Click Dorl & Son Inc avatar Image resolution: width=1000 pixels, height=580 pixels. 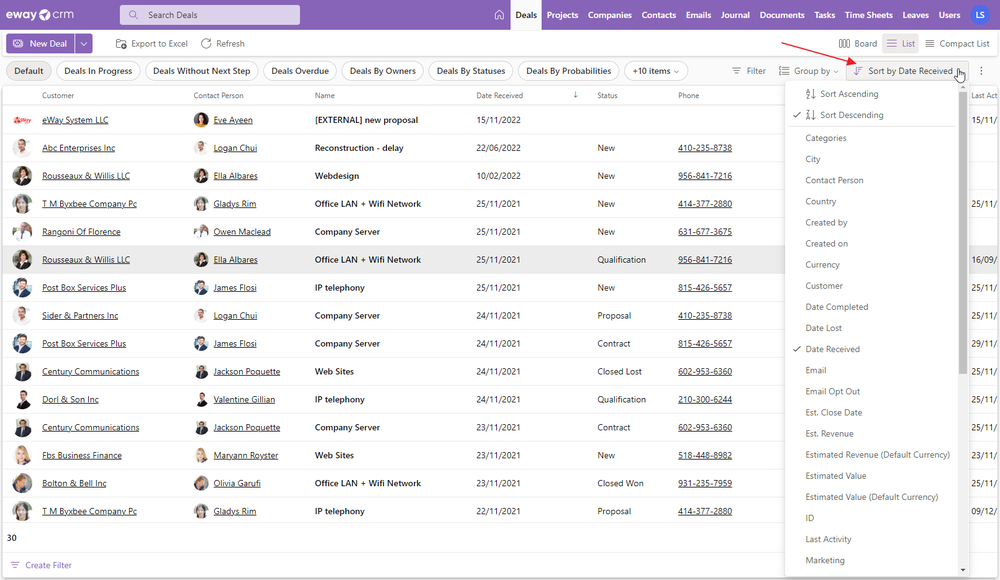click(x=22, y=399)
